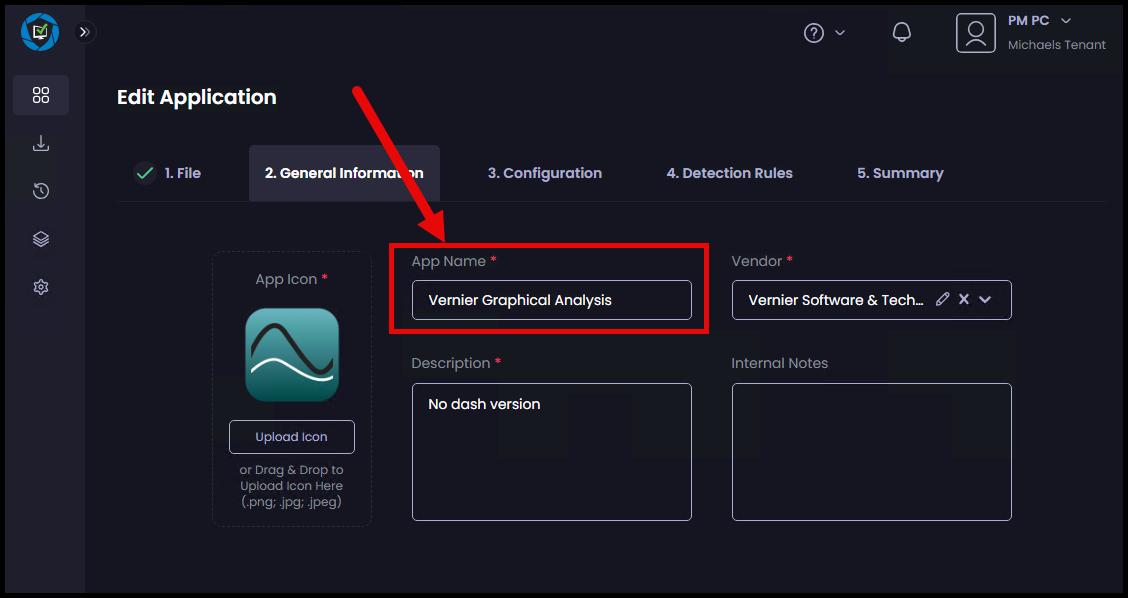Switch to the 3. Configuration tab
The height and width of the screenshot is (598, 1128).
pyautogui.click(x=545, y=173)
